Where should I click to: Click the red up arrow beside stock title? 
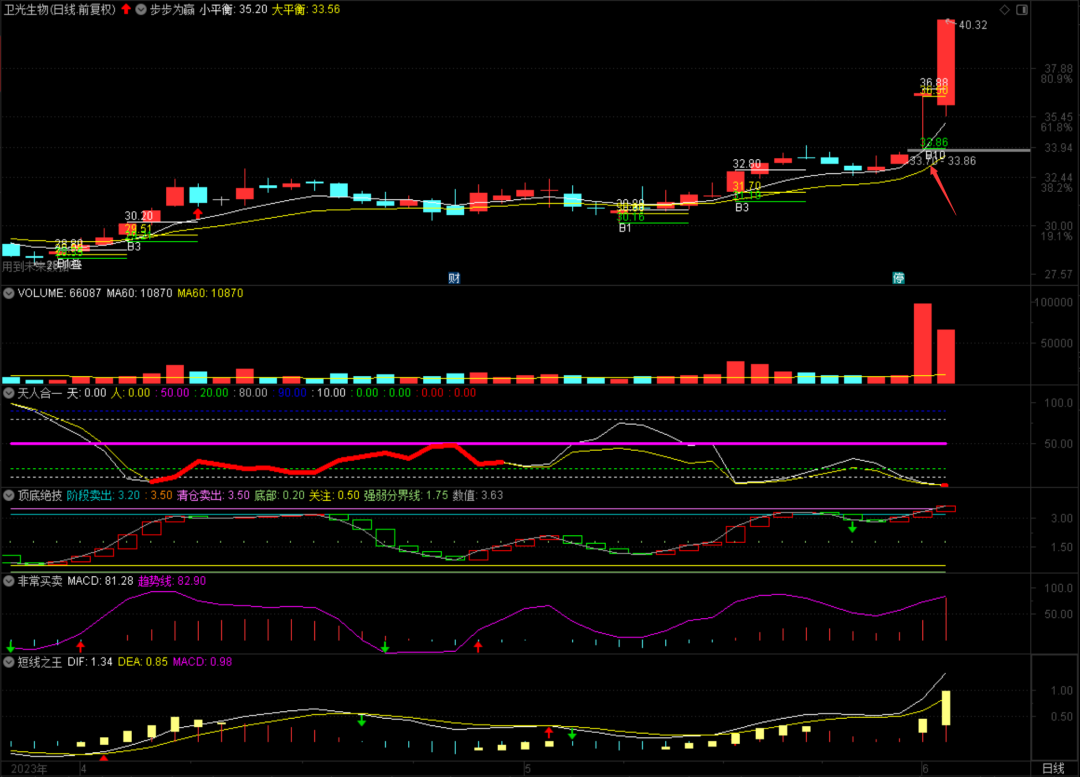click(125, 9)
